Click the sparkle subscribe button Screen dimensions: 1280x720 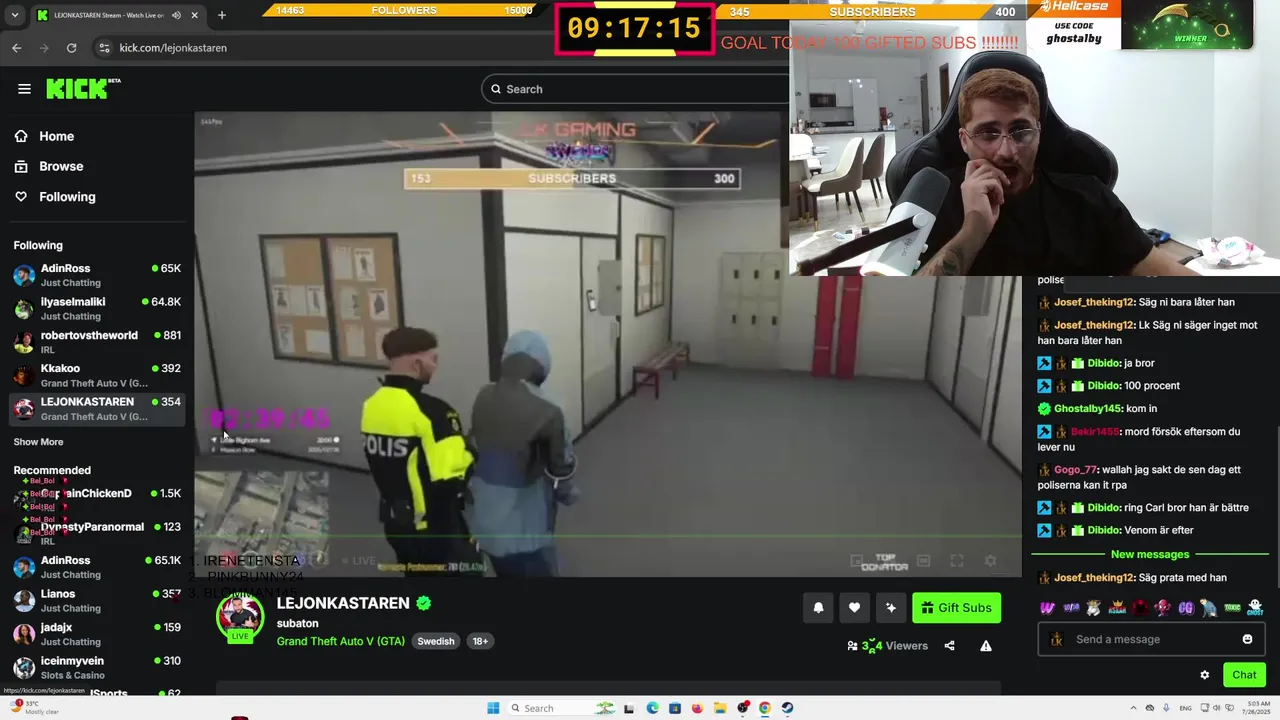(891, 607)
